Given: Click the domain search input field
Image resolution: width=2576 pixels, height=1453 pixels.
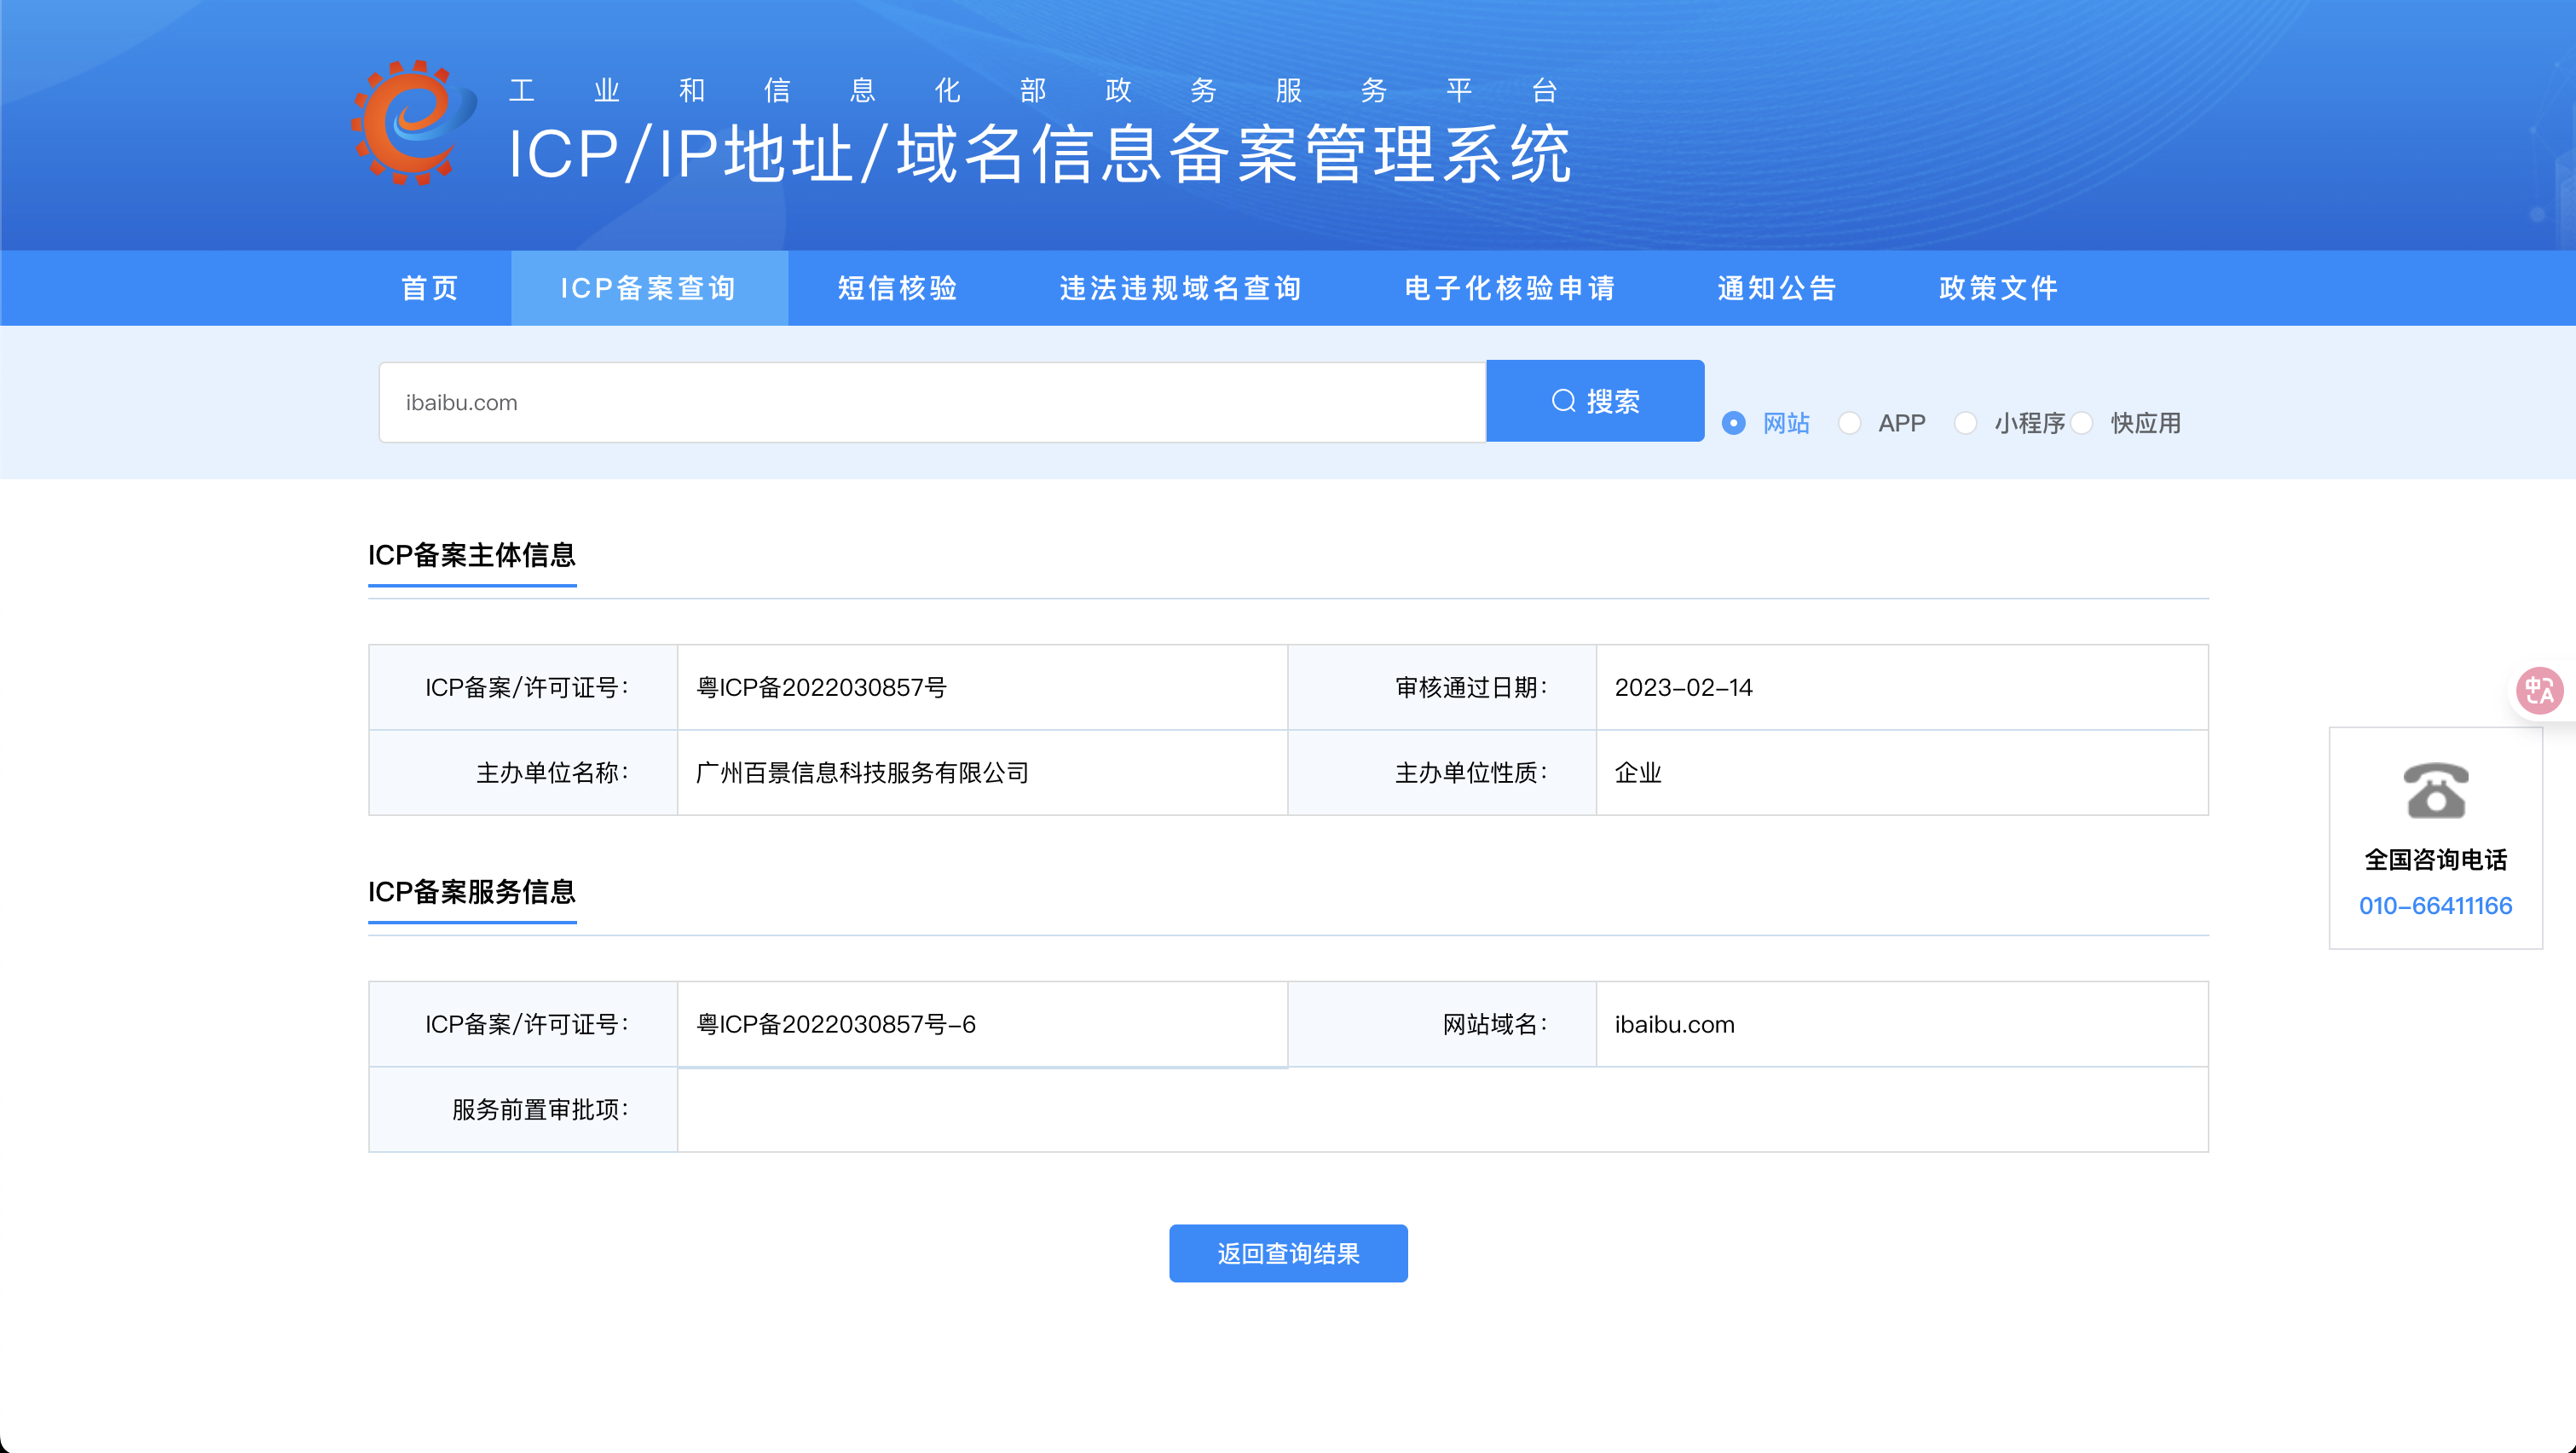Looking at the screenshot, I should point(931,402).
